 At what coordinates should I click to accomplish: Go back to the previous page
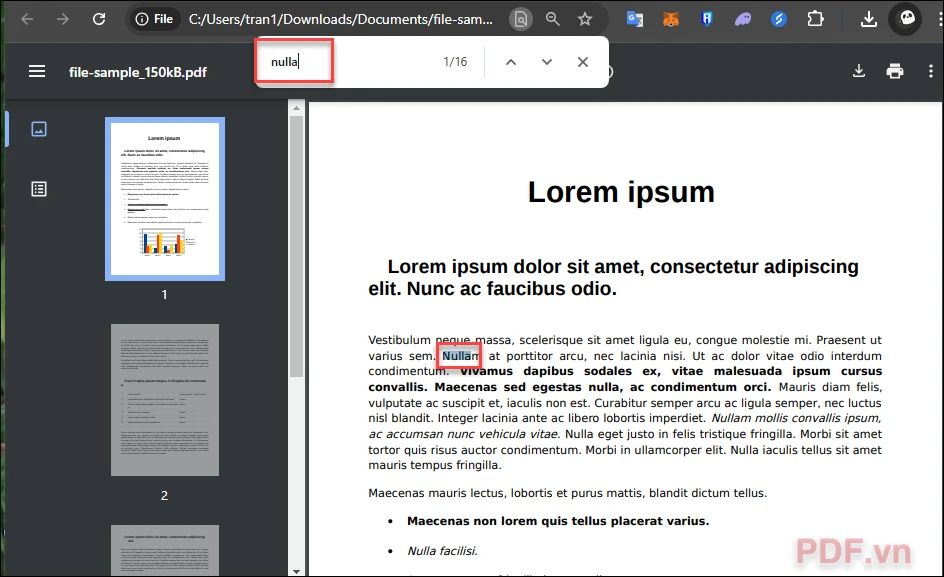click(27, 19)
